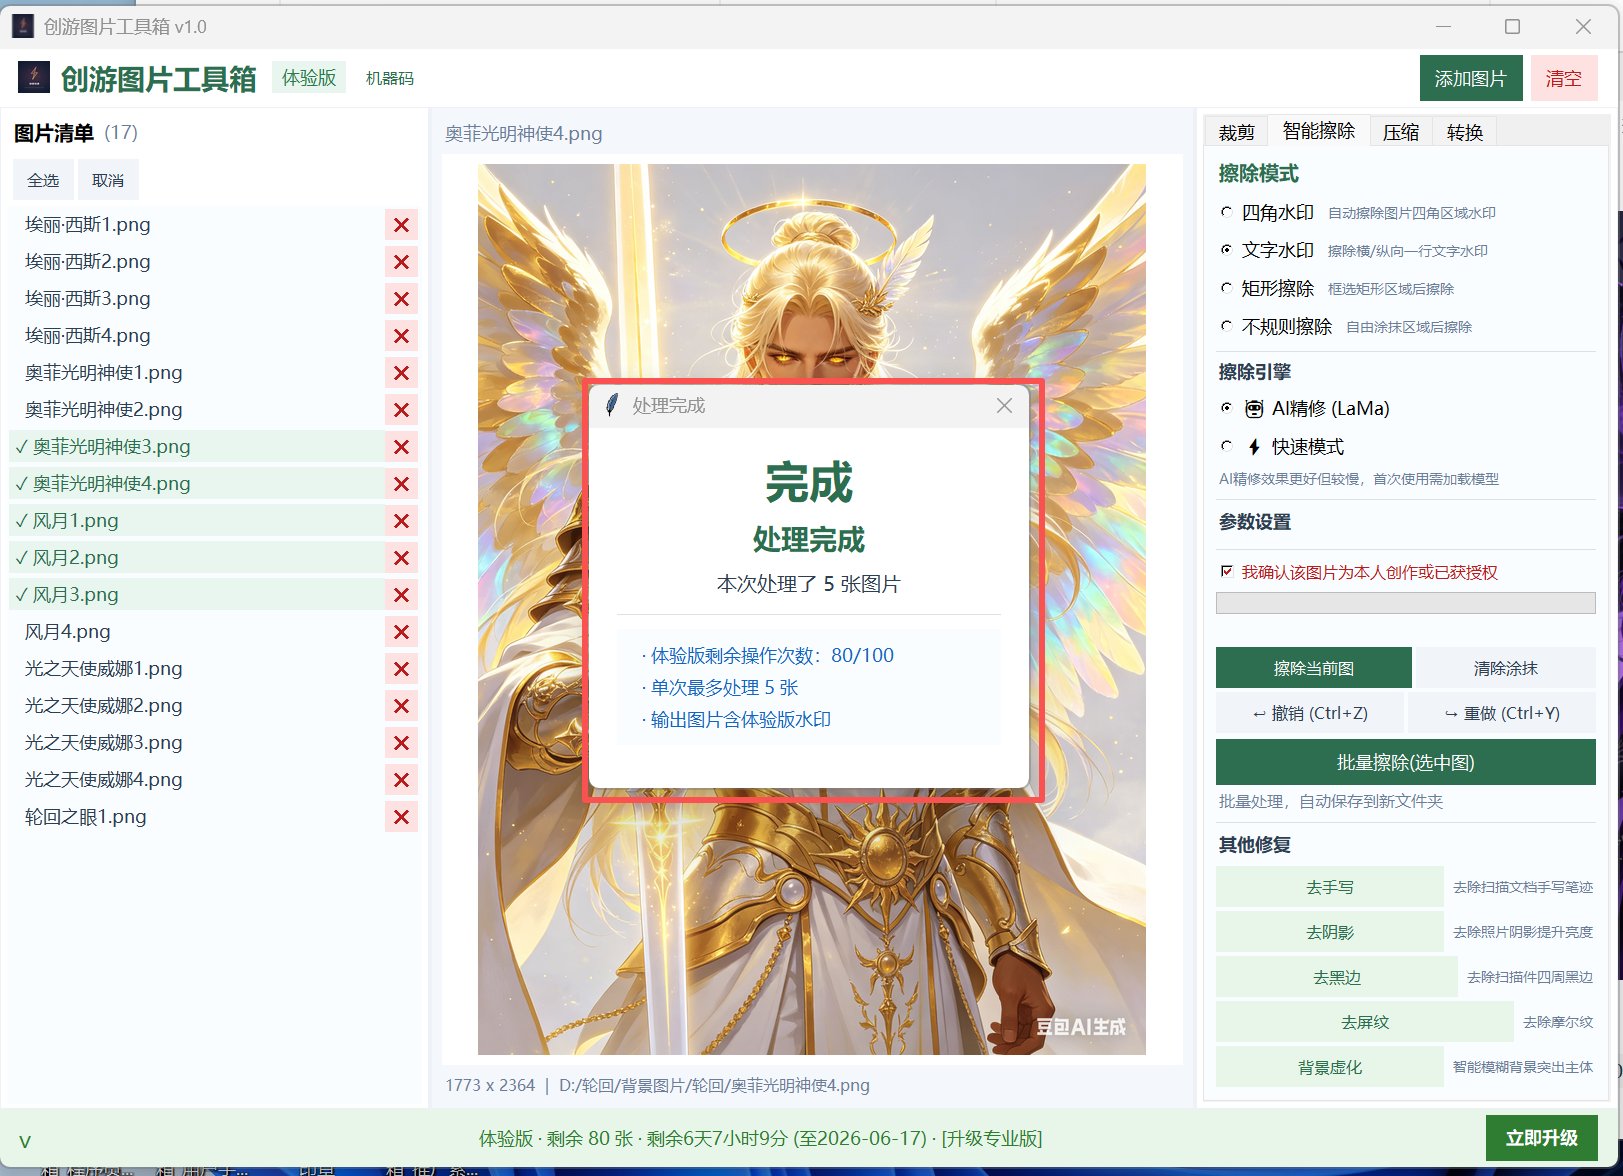Image resolution: width=1623 pixels, height=1176 pixels.
Task: Delete 奥菲光明神使4.png using red X
Action: (401, 484)
